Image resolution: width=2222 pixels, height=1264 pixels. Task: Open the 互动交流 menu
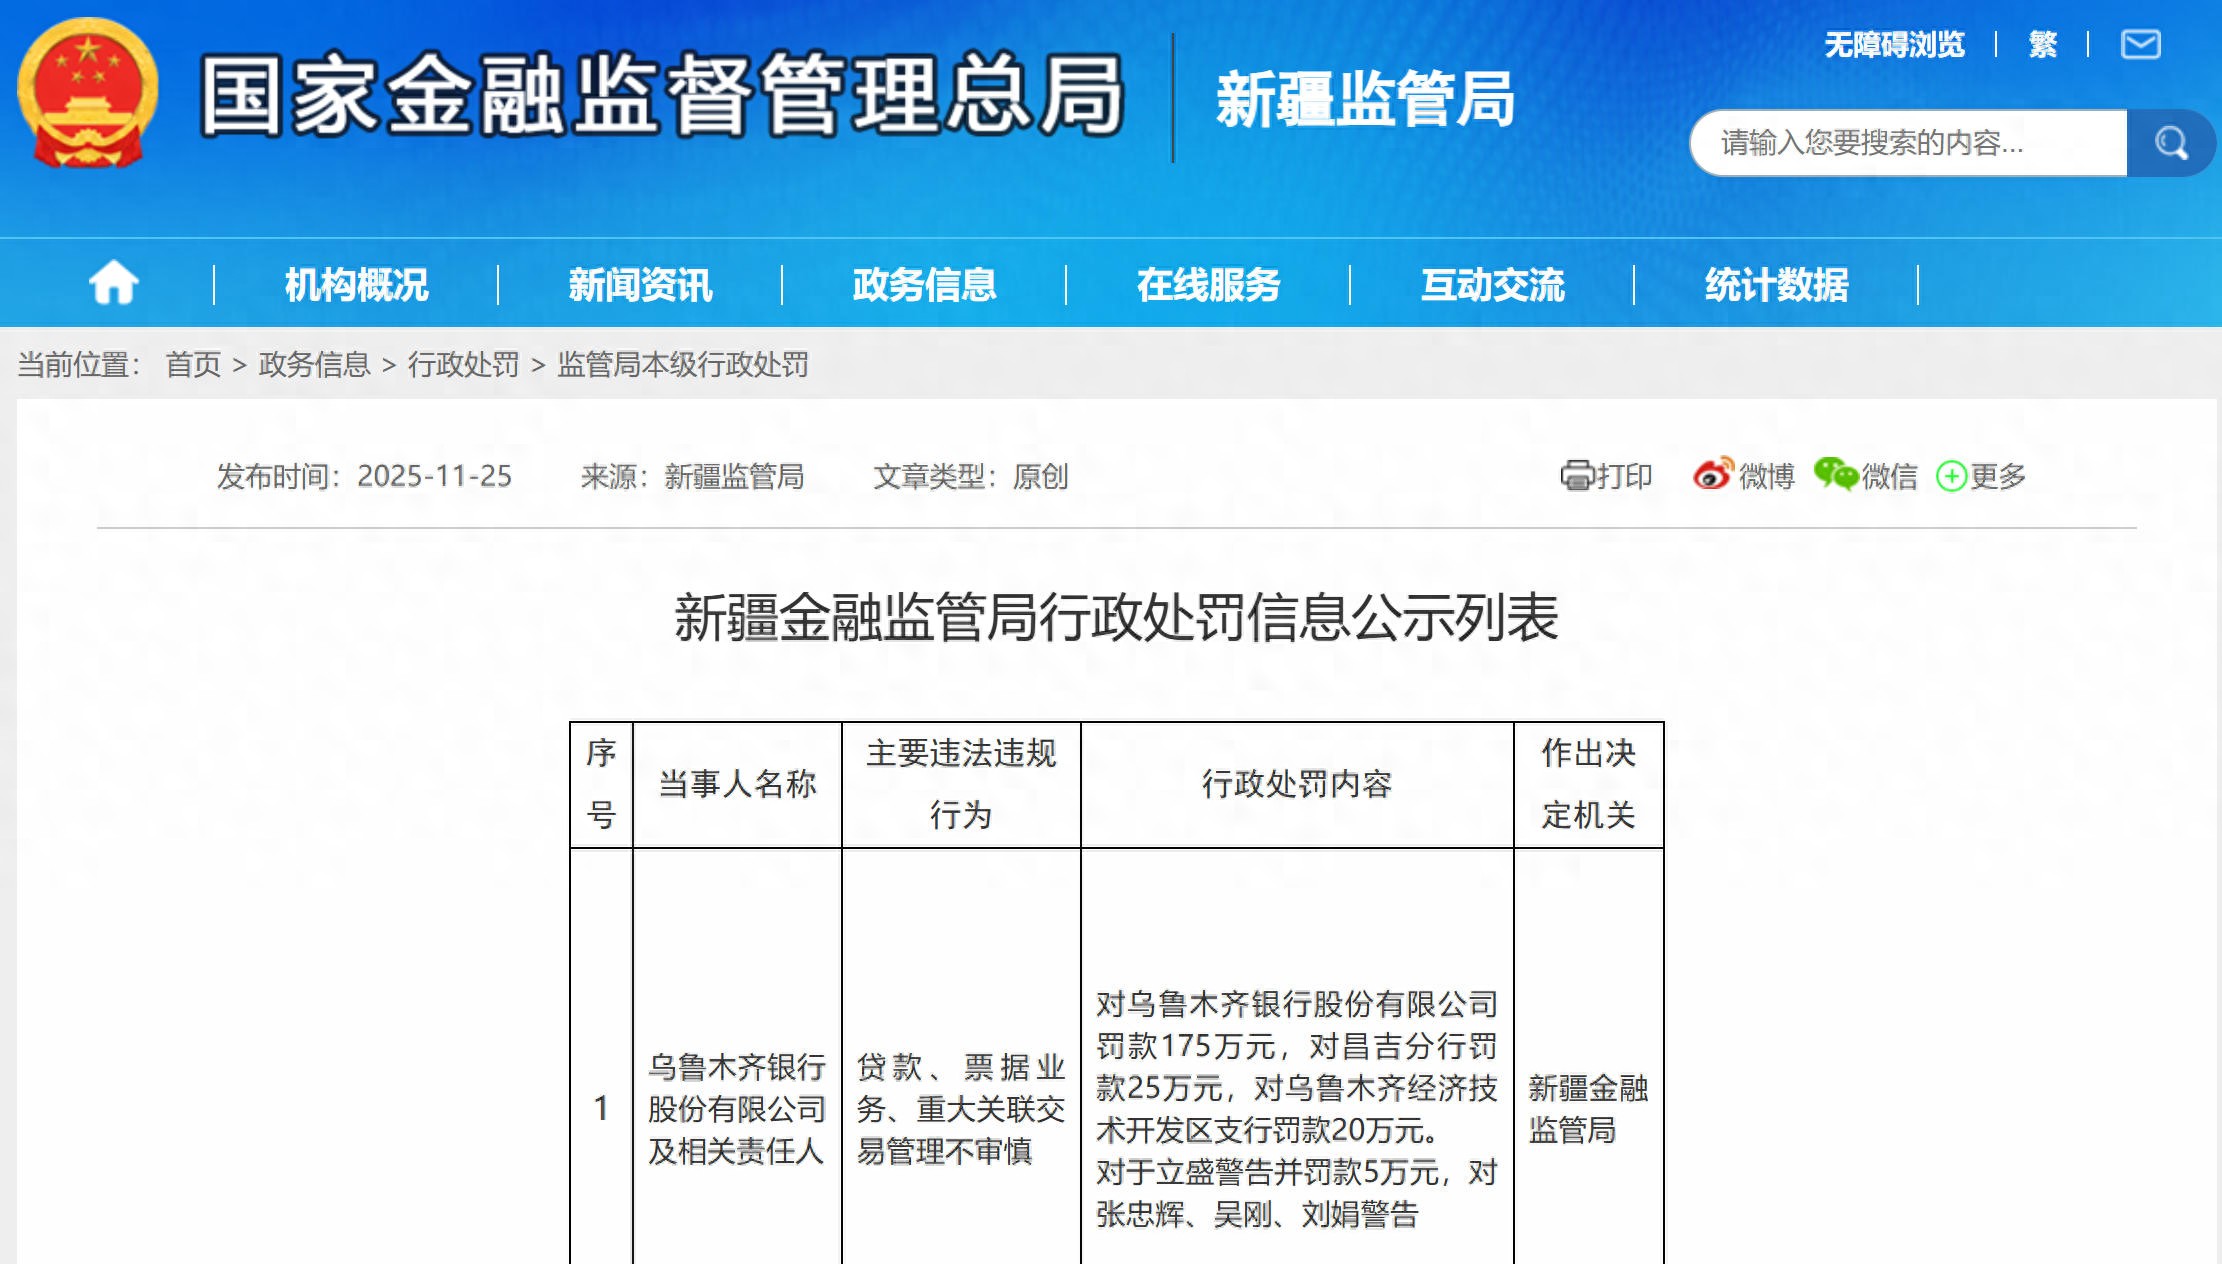pos(1492,285)
